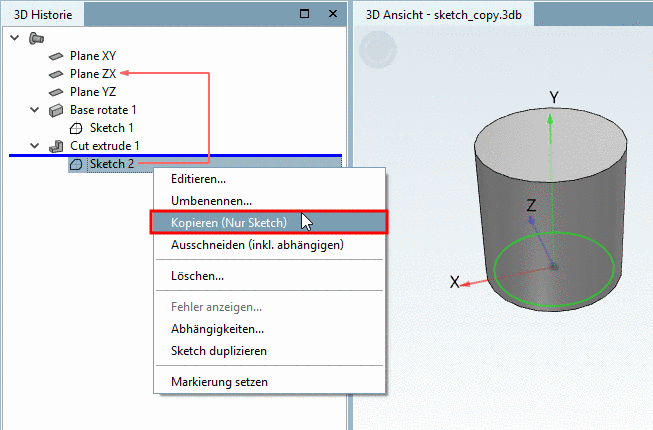Click the Plane XY icon
653x430 pixels.
(56, 56)
